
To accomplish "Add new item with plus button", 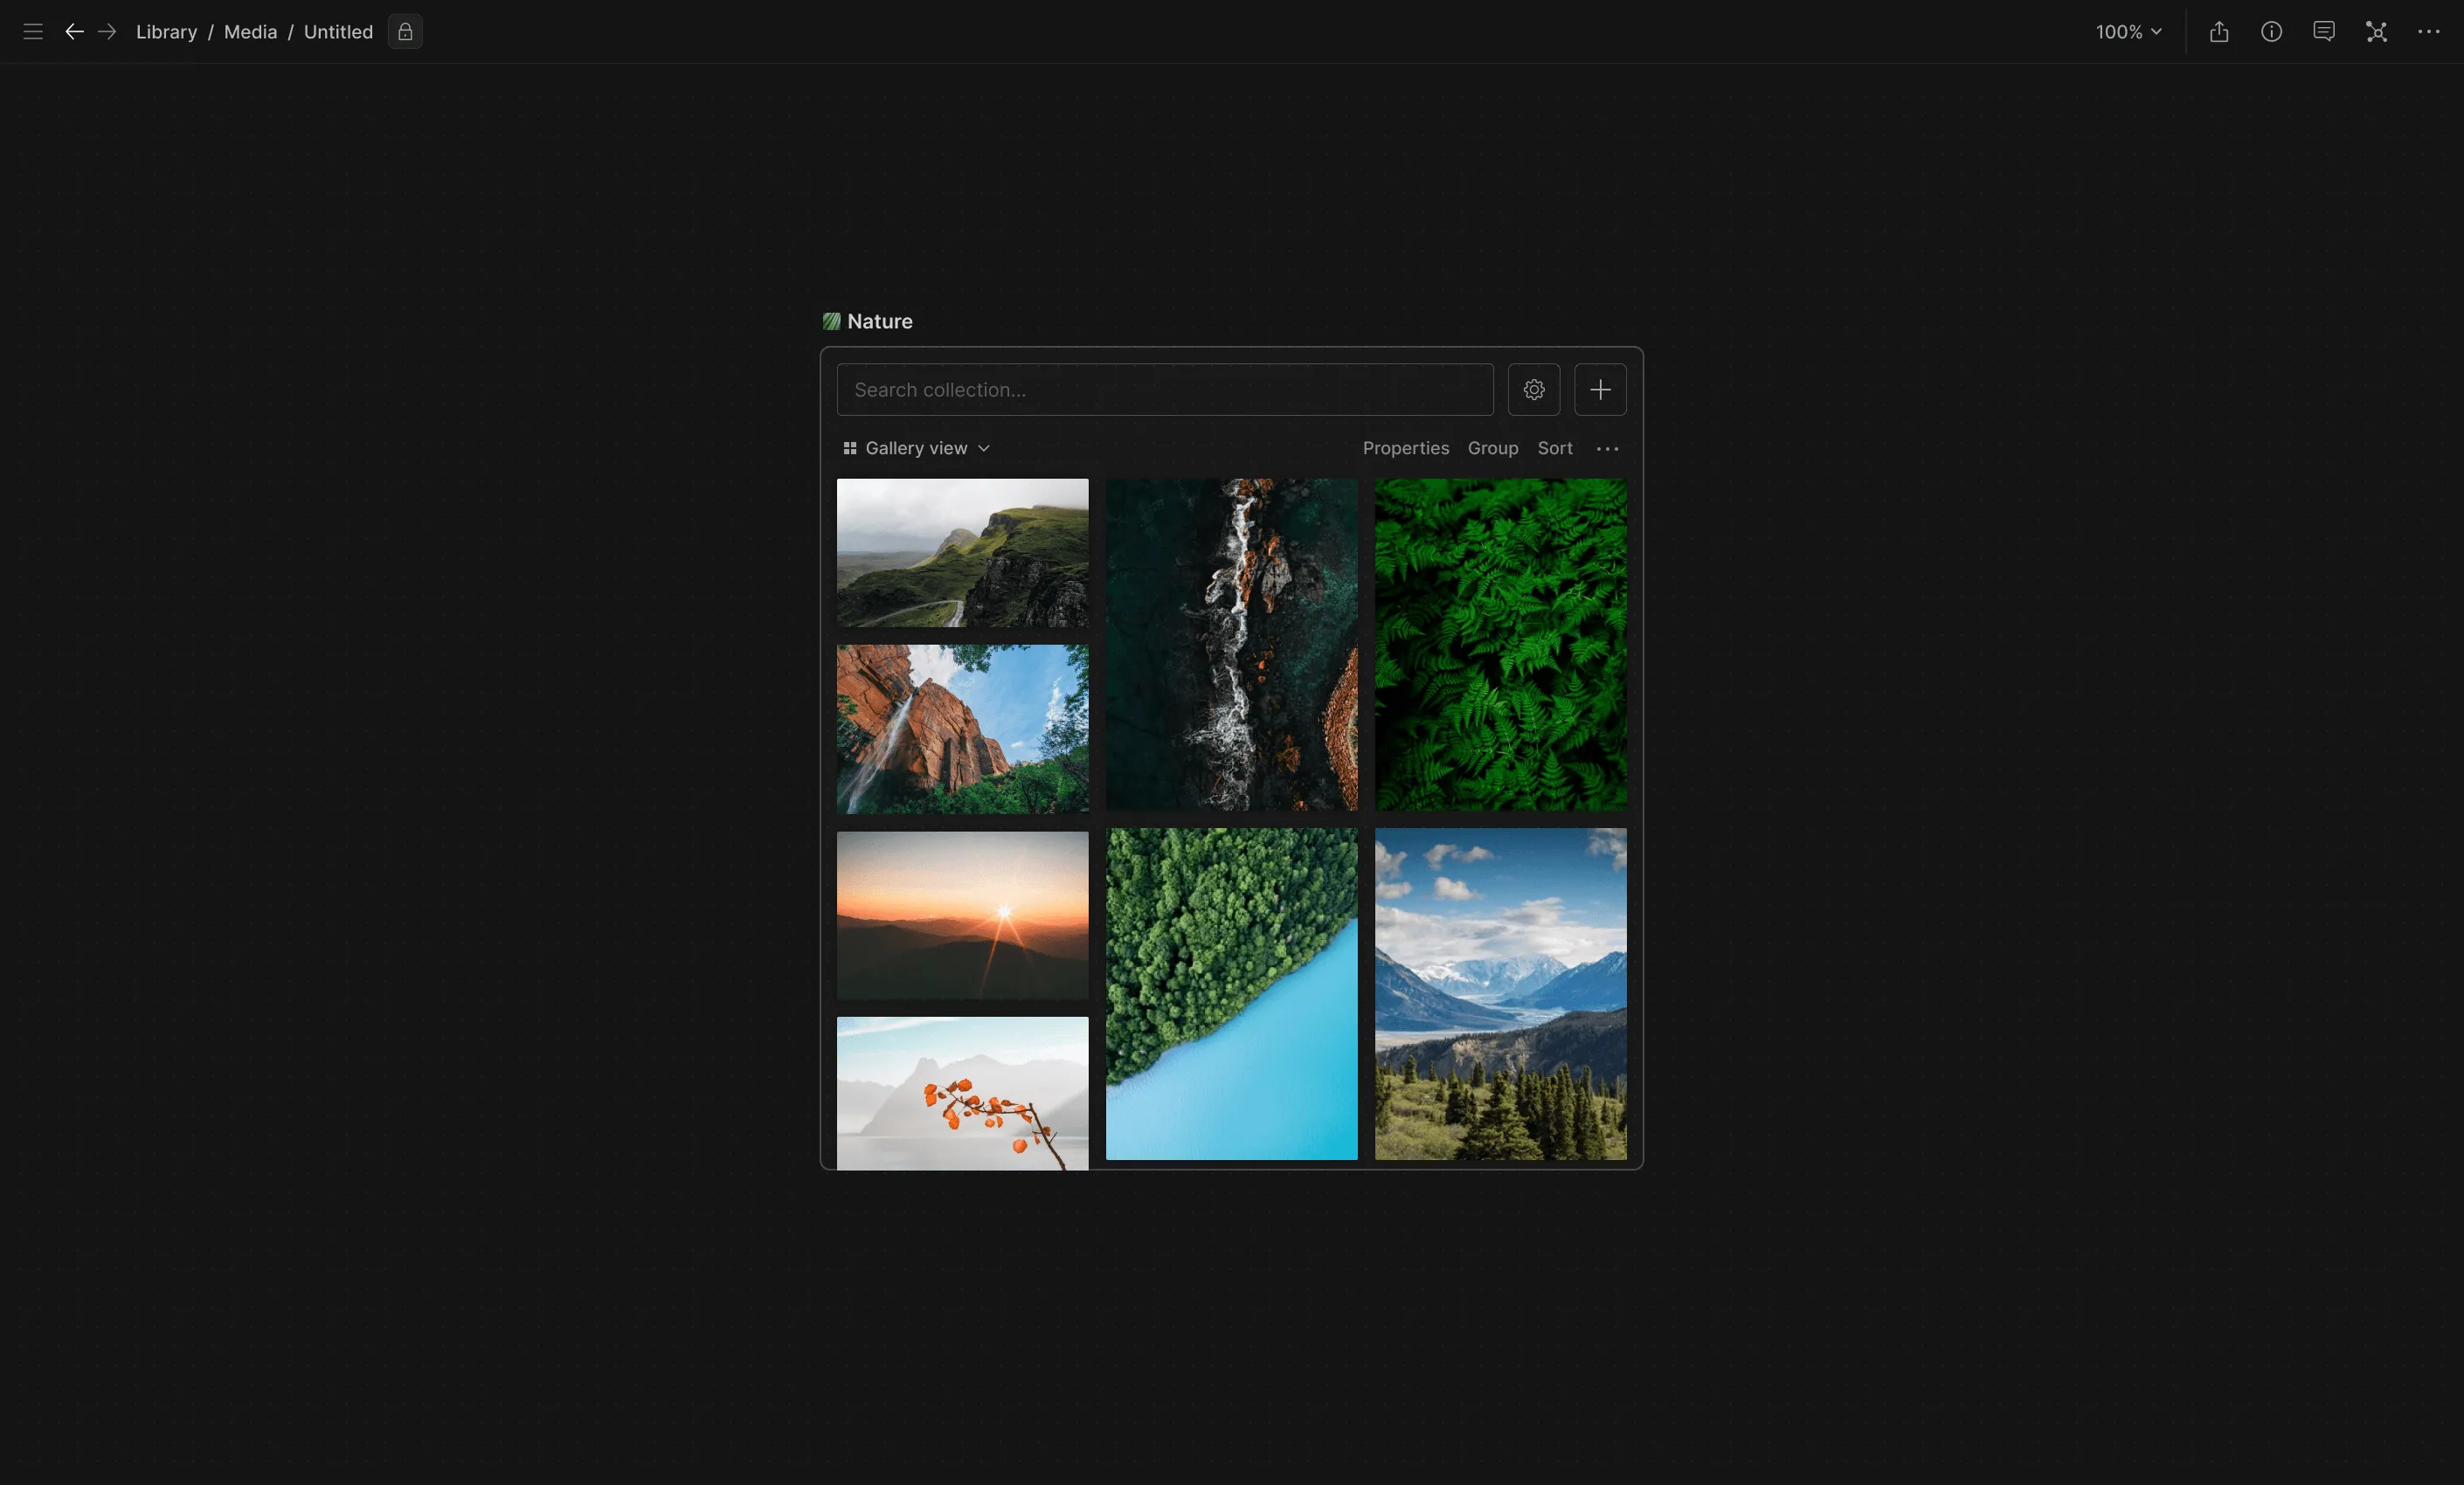I will (1600, 390).
